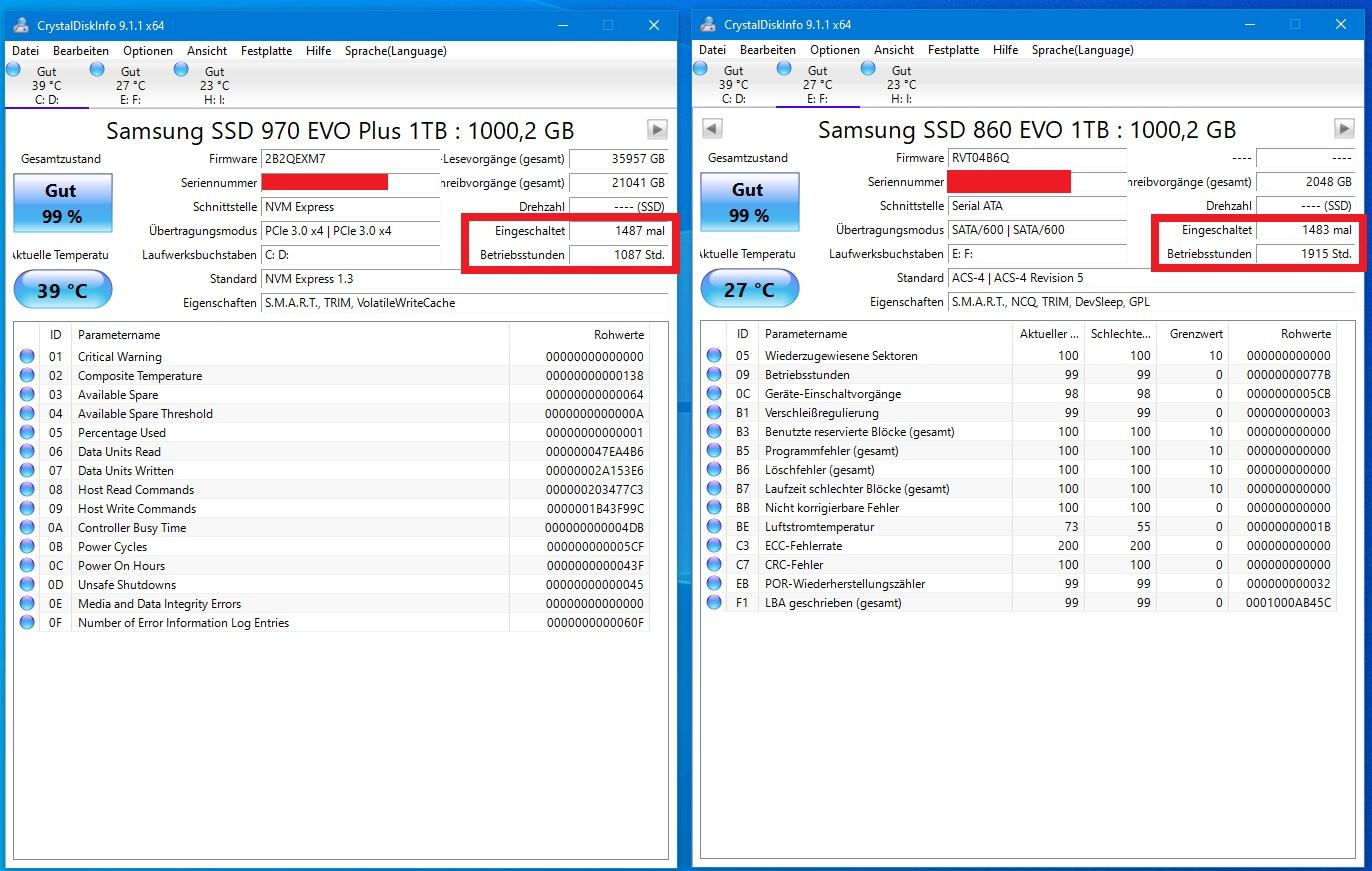
Task: Go to next disk in right window
Action: [x=1344, y=128]
